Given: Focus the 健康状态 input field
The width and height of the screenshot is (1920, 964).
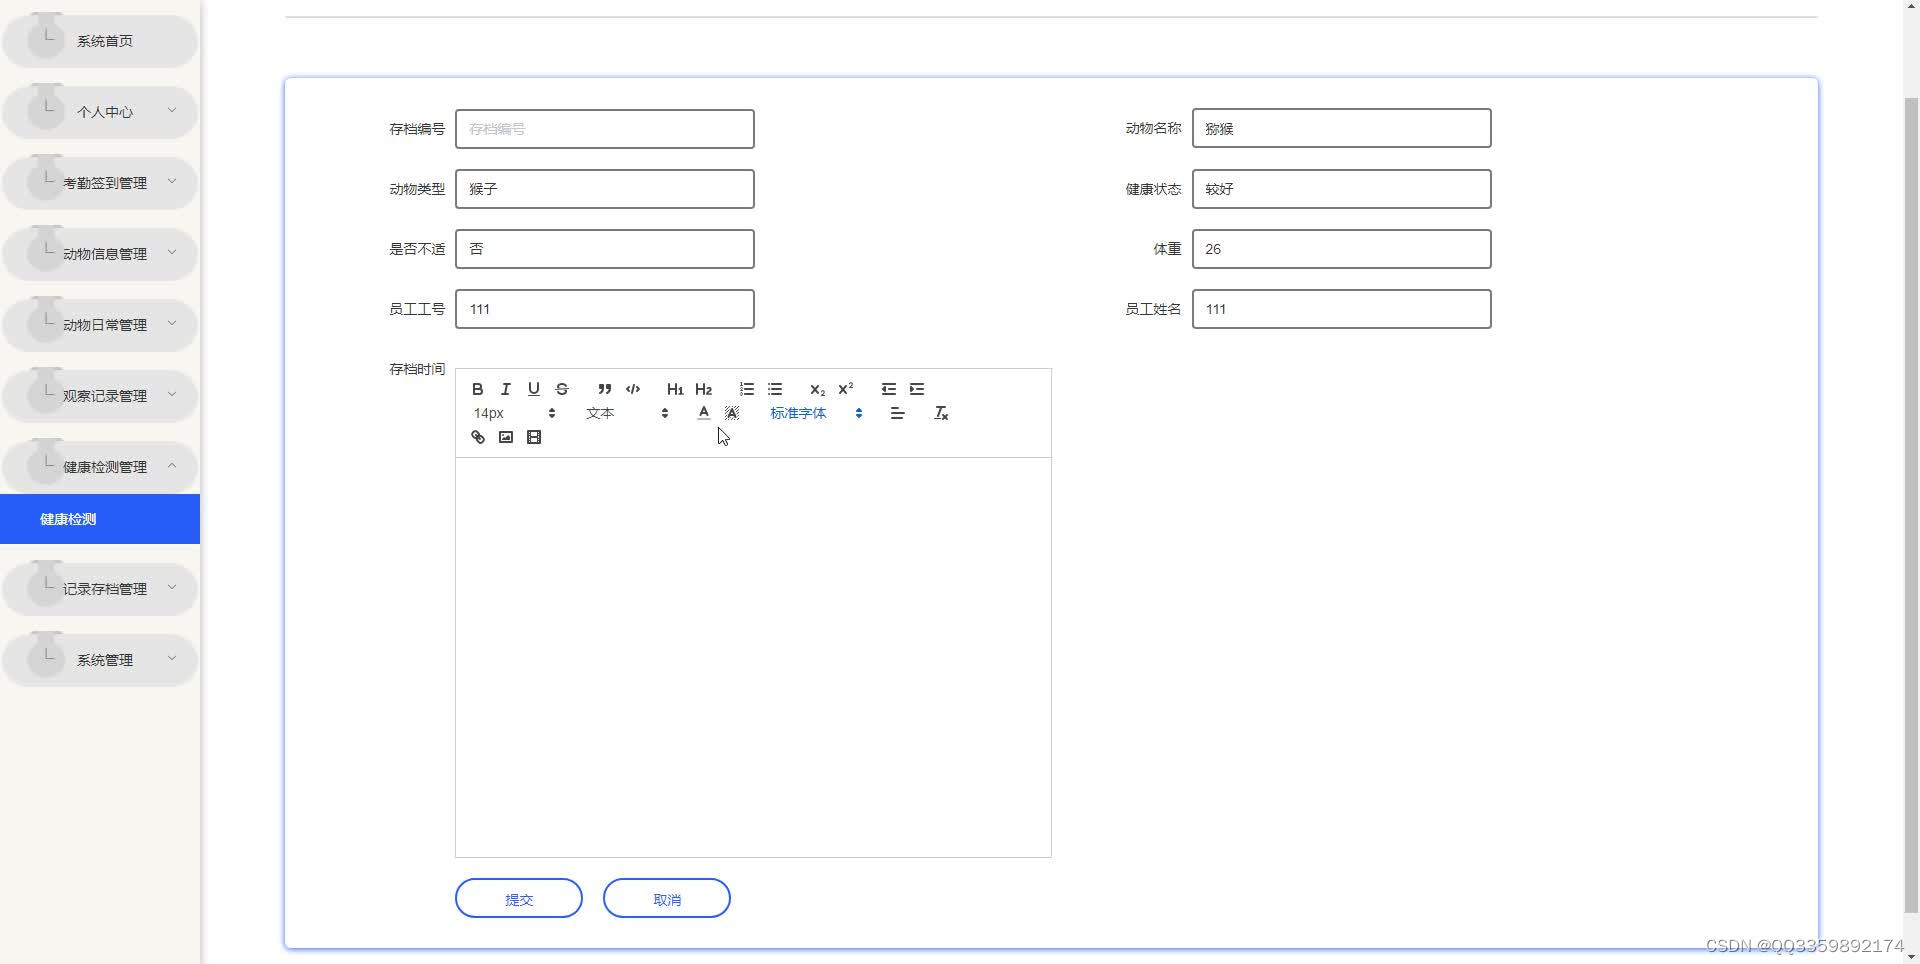Looking at the screenshot, I should pos(1342,189).
